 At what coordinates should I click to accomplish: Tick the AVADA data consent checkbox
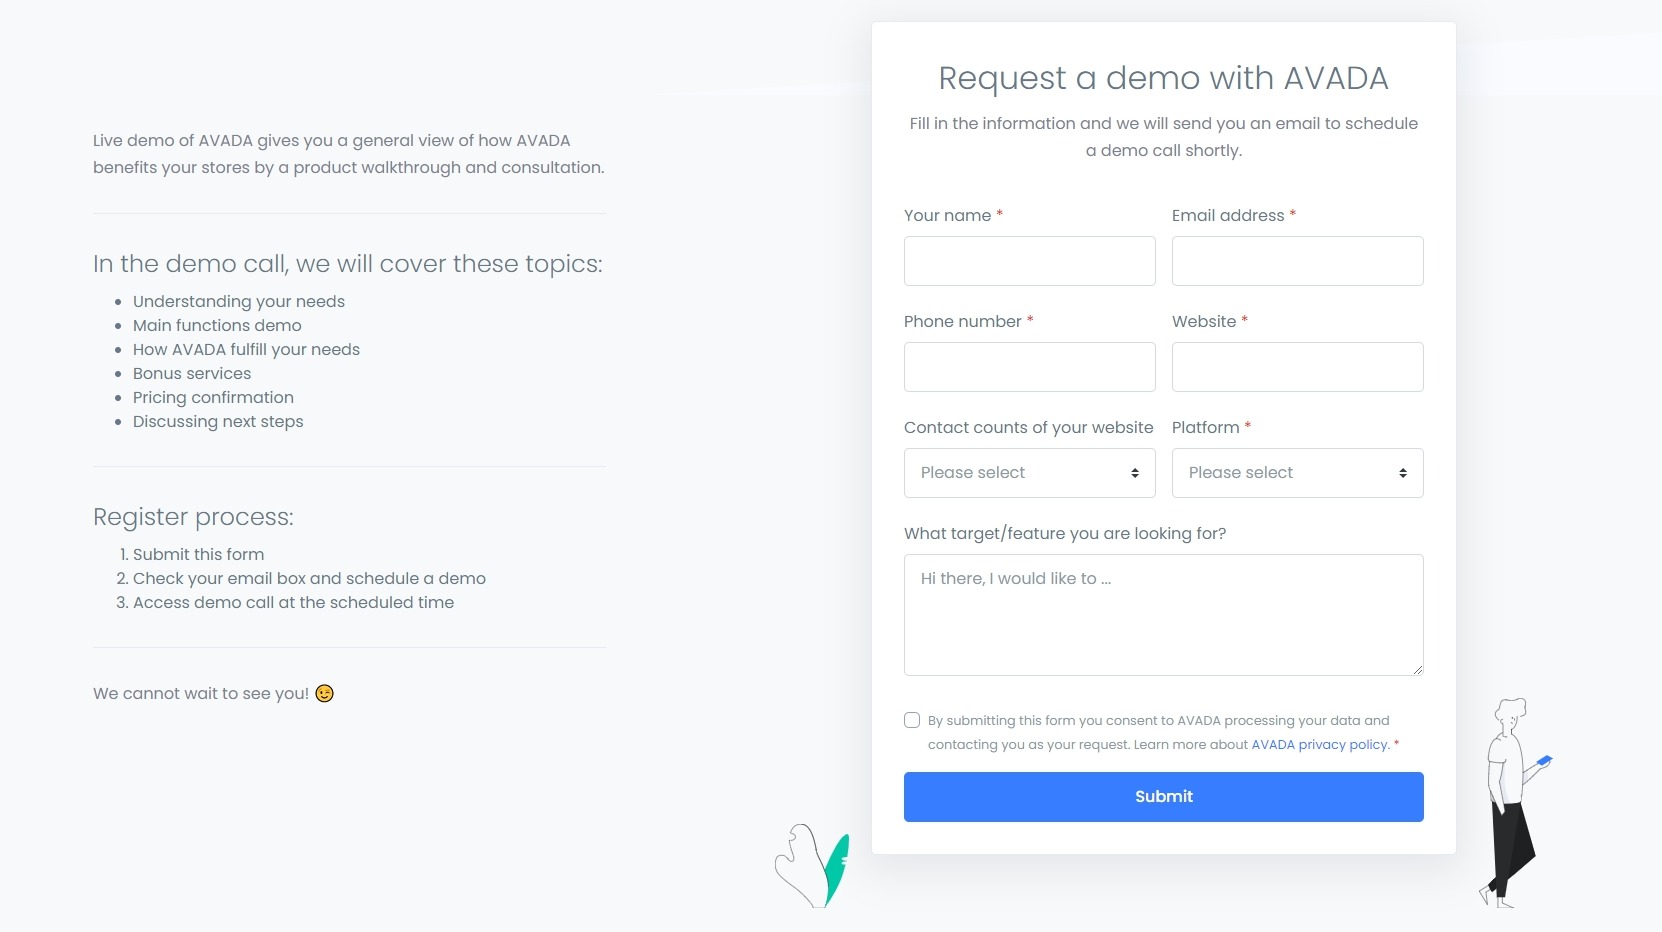(912, 720)
